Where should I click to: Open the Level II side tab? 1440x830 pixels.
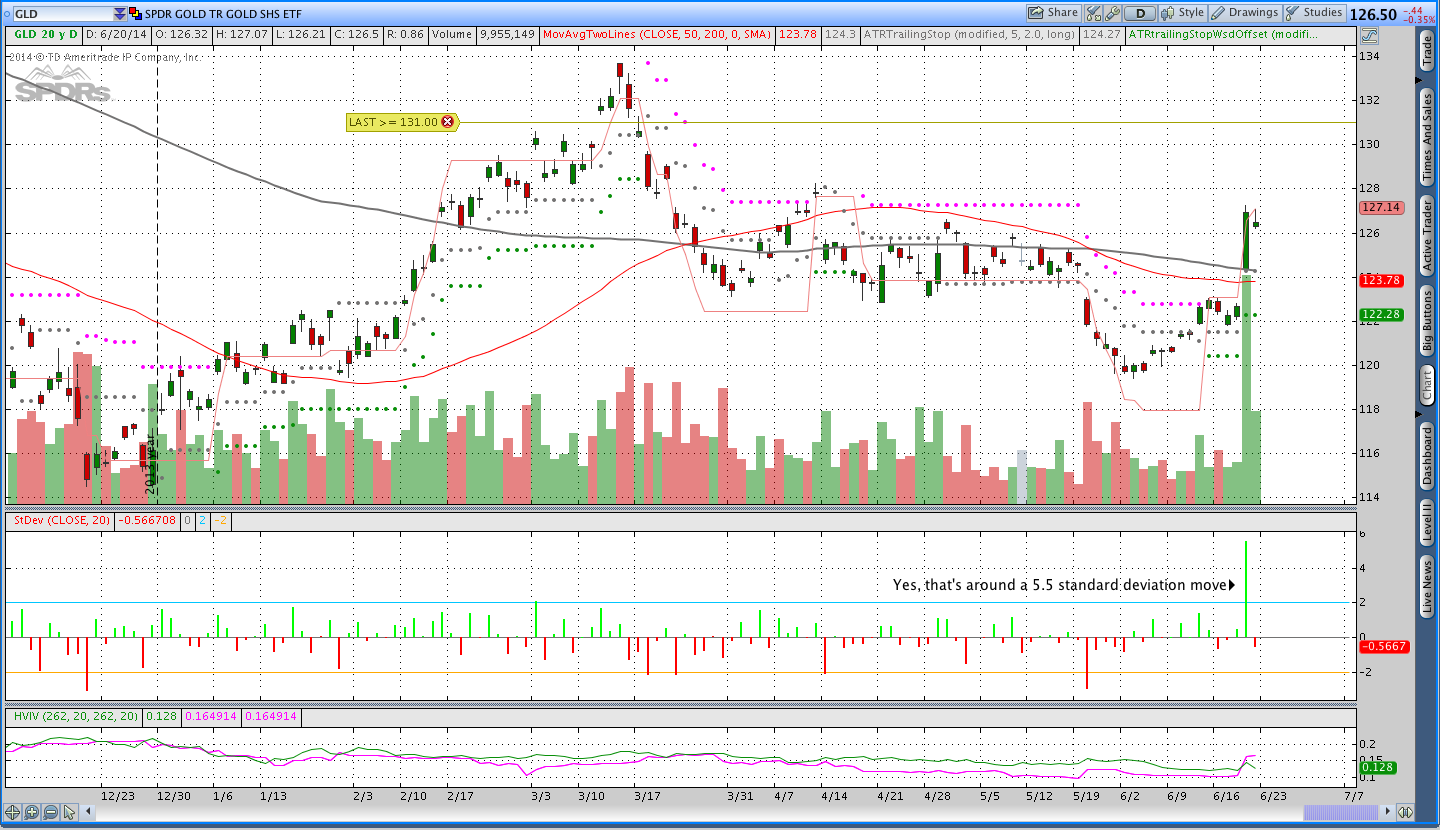tap(1427, 523)
